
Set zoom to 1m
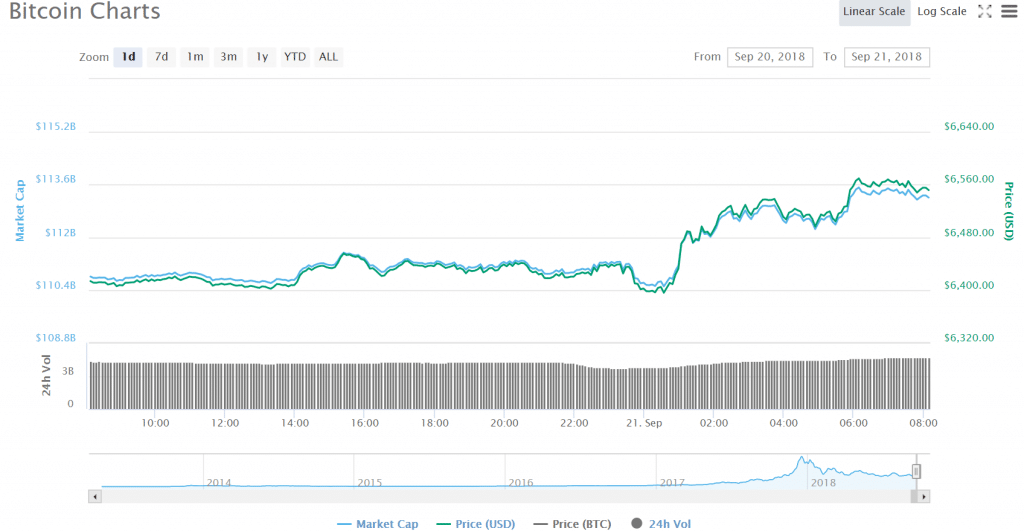[195, 57]
